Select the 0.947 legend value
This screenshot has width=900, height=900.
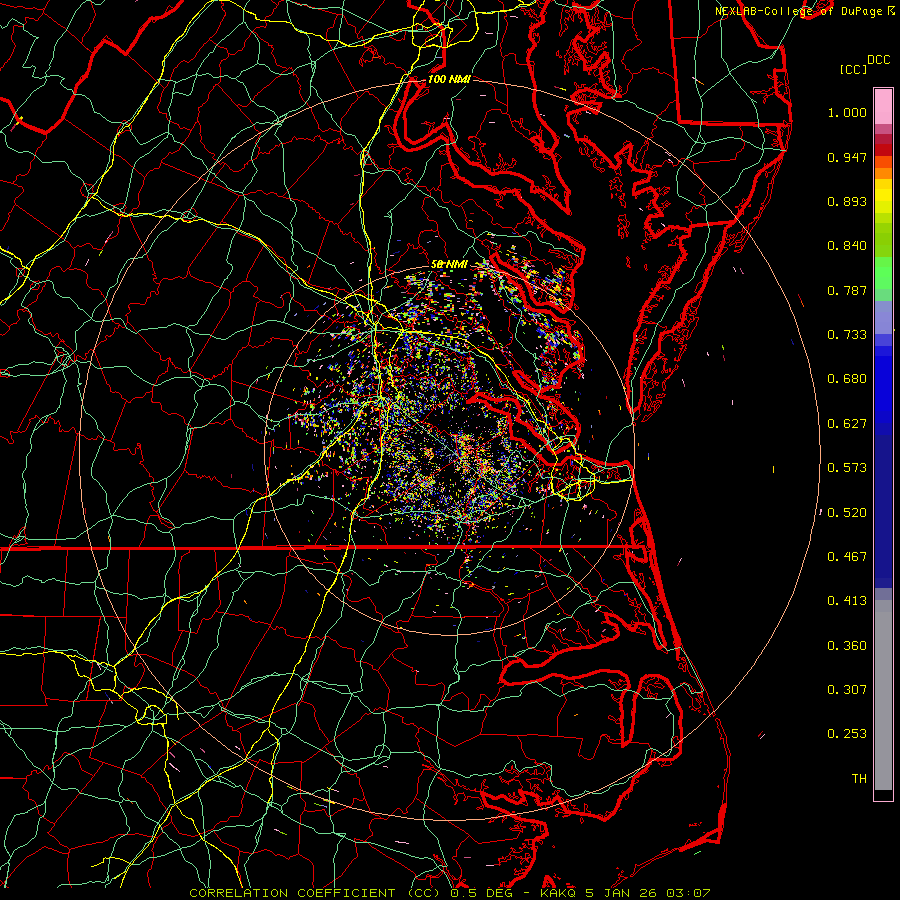(847, 158)
